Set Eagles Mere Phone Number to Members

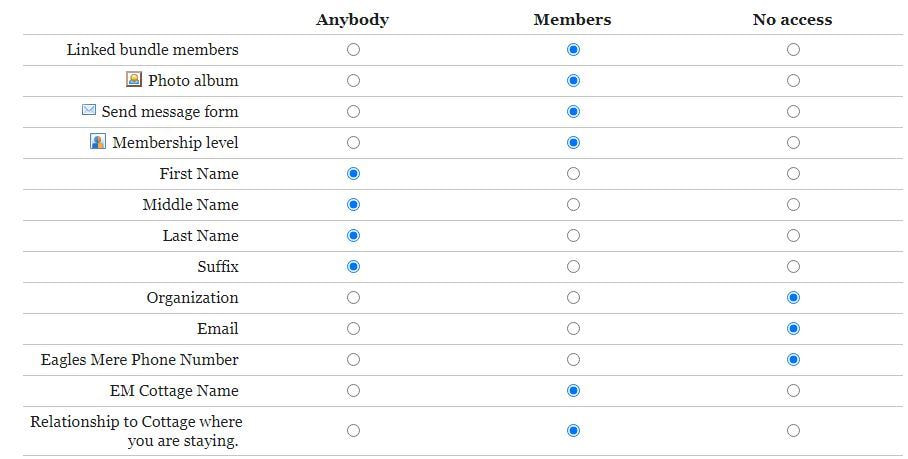[x=573, y=359]
